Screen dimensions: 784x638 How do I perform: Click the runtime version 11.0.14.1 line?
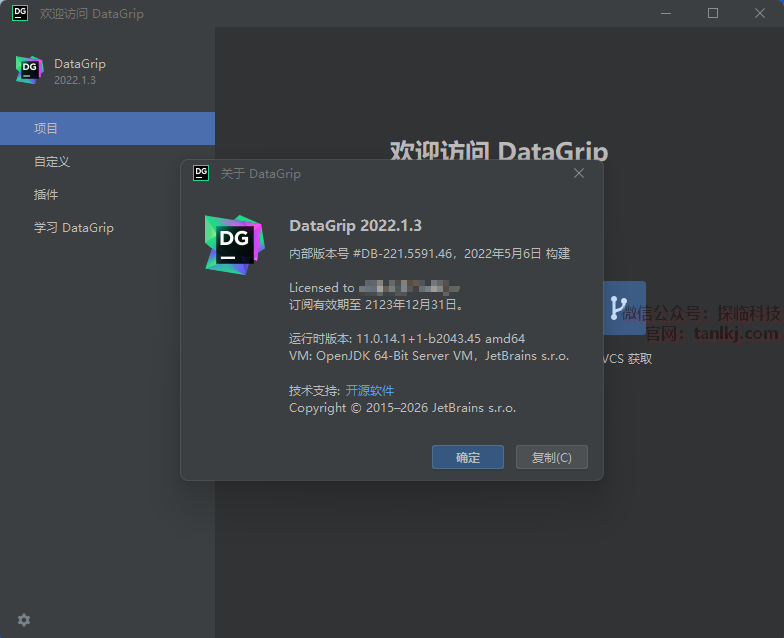coord(407,338)
